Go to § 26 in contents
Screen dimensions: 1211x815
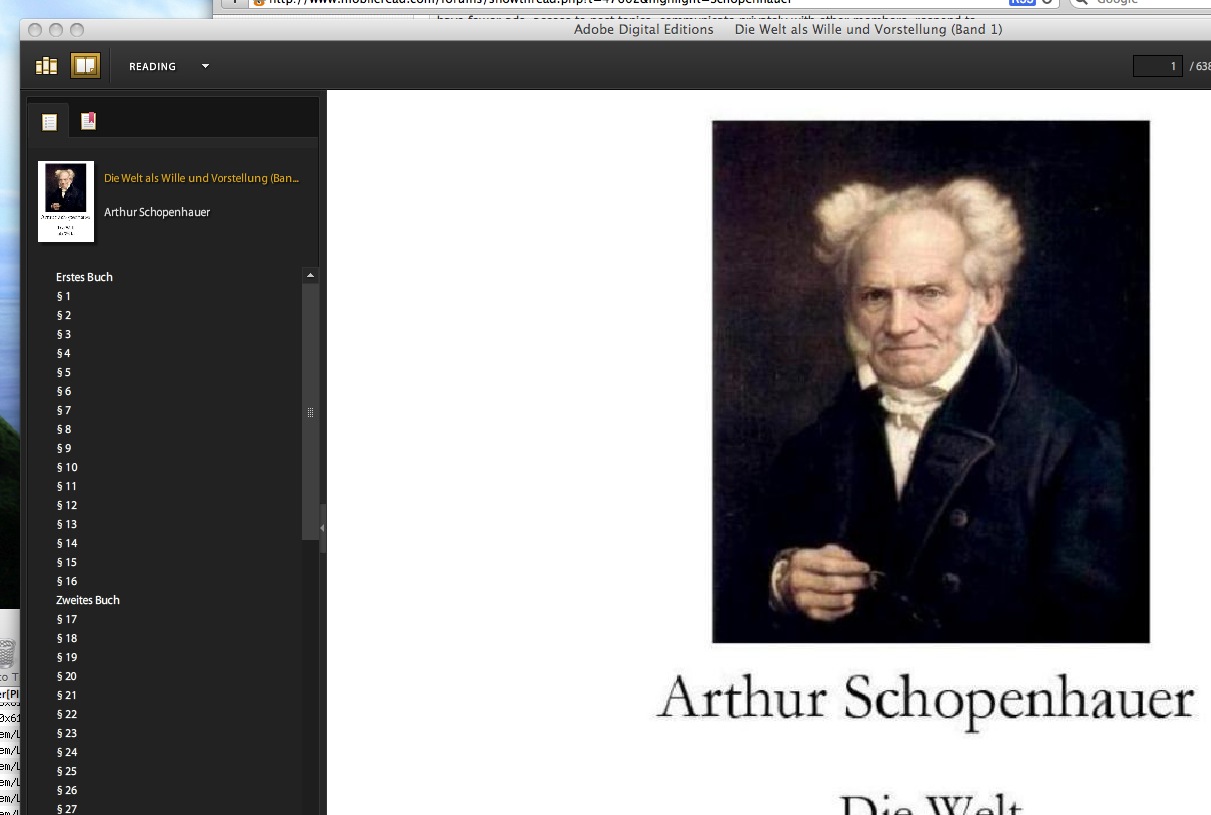pyautogui.click(x=67, y=790)
